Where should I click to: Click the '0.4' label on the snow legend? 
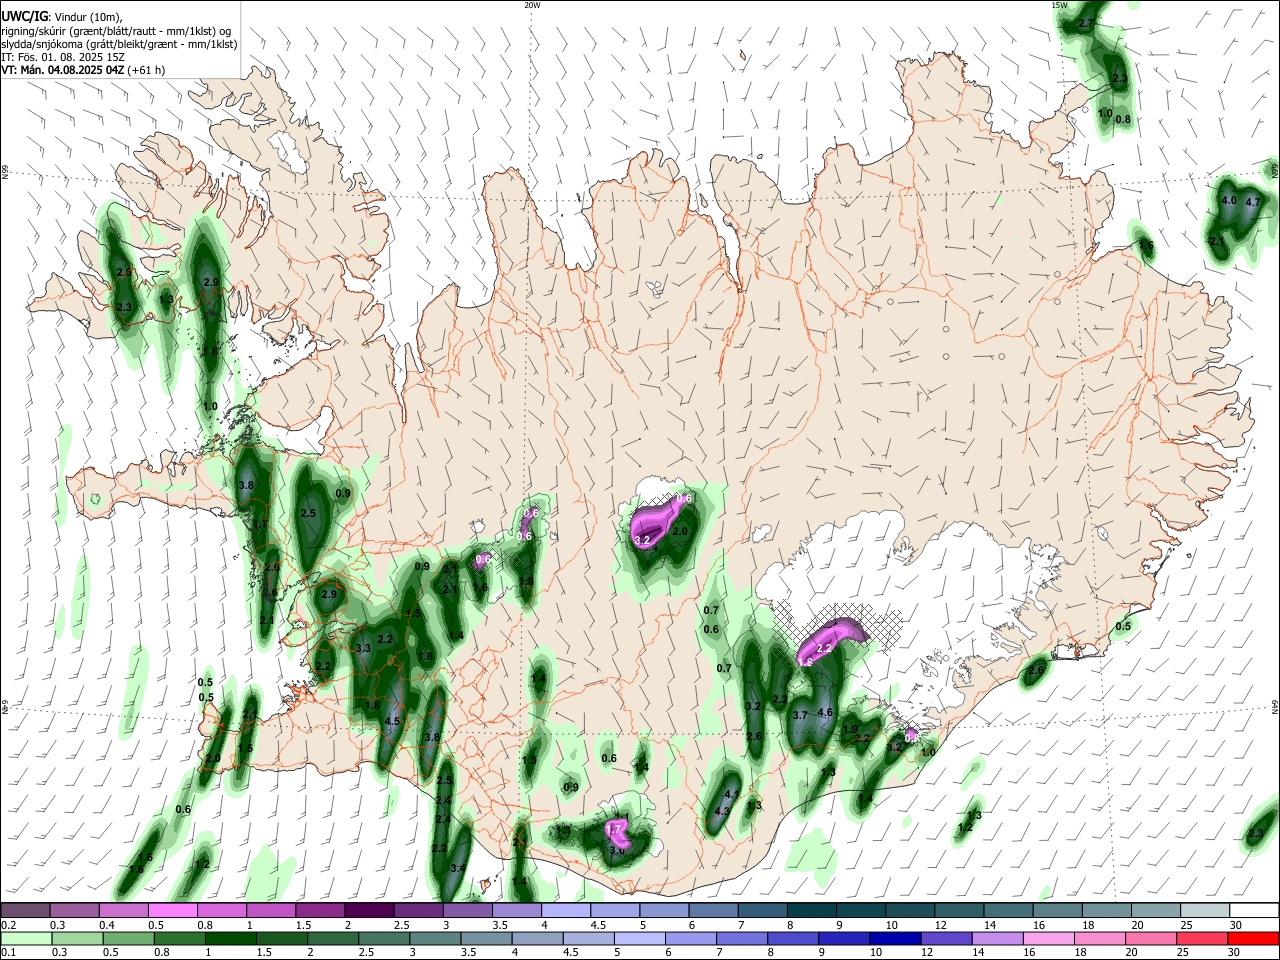tap(107, 925)
